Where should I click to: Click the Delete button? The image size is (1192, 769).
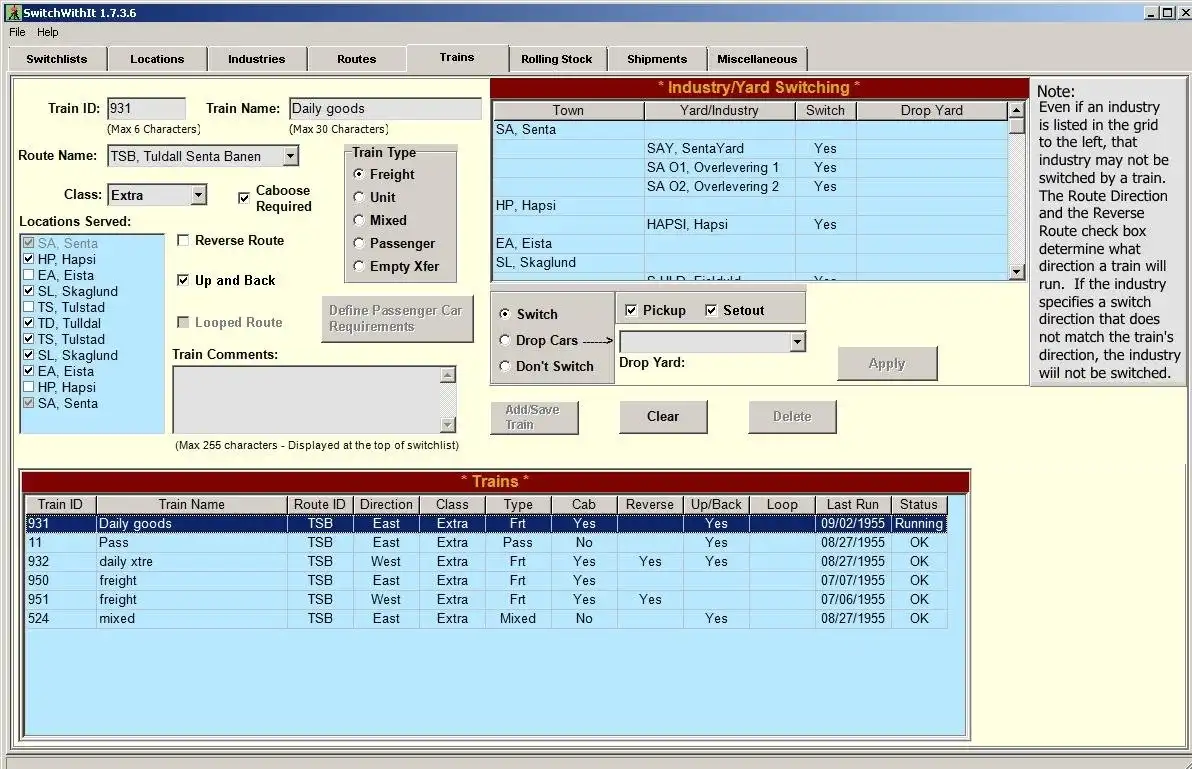tap(792, 416)
